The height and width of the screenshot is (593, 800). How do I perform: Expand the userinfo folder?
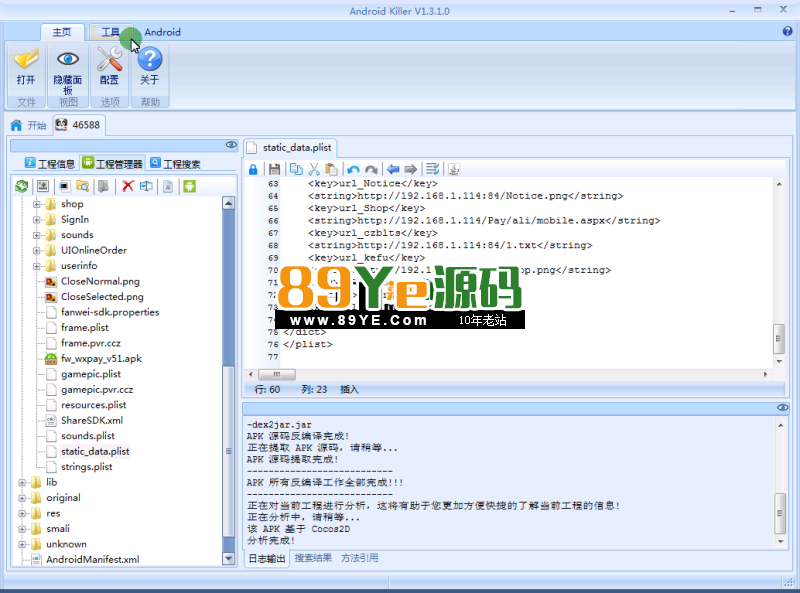[x=37, y=266]
